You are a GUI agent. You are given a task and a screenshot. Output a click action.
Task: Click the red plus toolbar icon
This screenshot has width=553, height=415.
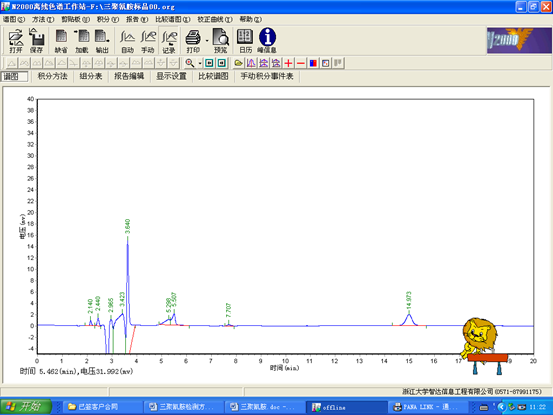(288, 63)
